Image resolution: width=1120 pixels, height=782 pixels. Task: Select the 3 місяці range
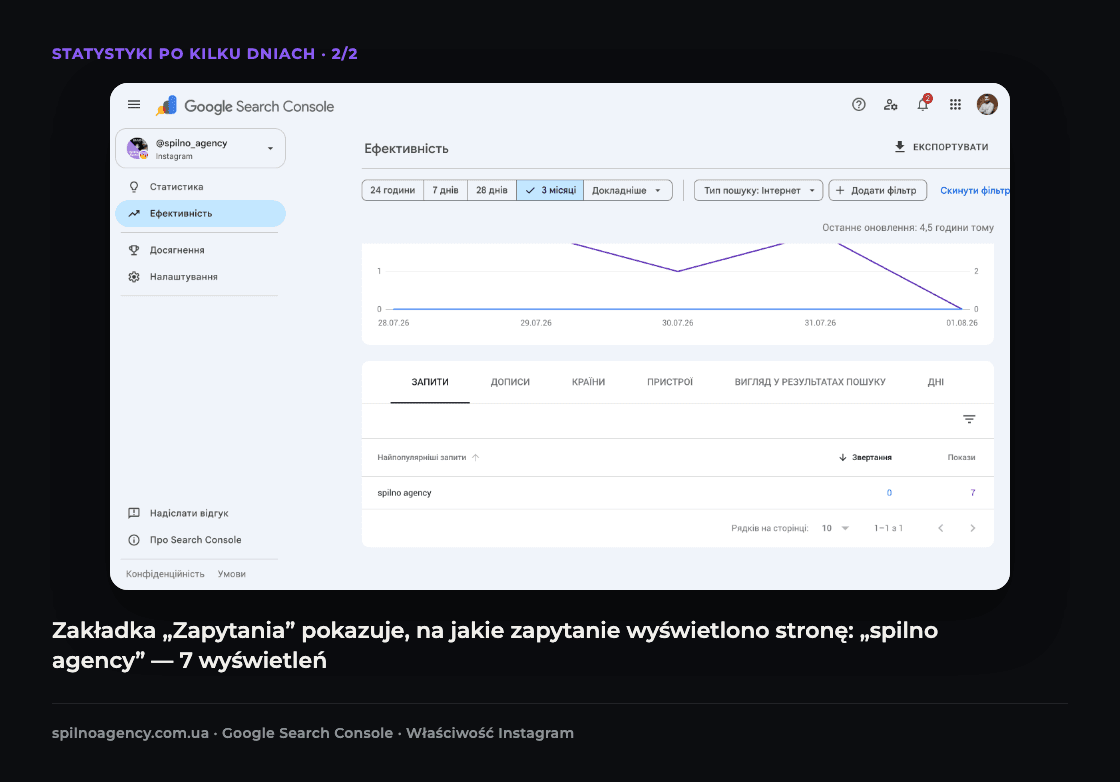coord(550,191)
